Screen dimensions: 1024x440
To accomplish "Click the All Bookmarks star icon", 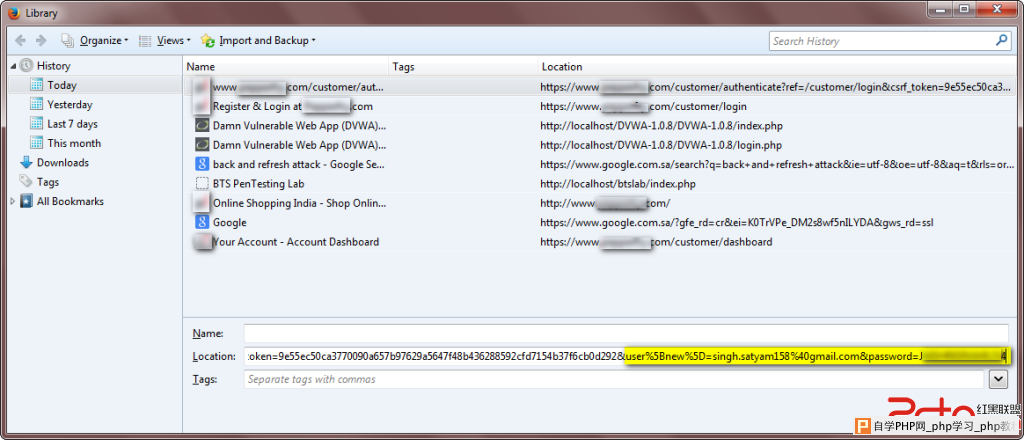I will 26,202.
